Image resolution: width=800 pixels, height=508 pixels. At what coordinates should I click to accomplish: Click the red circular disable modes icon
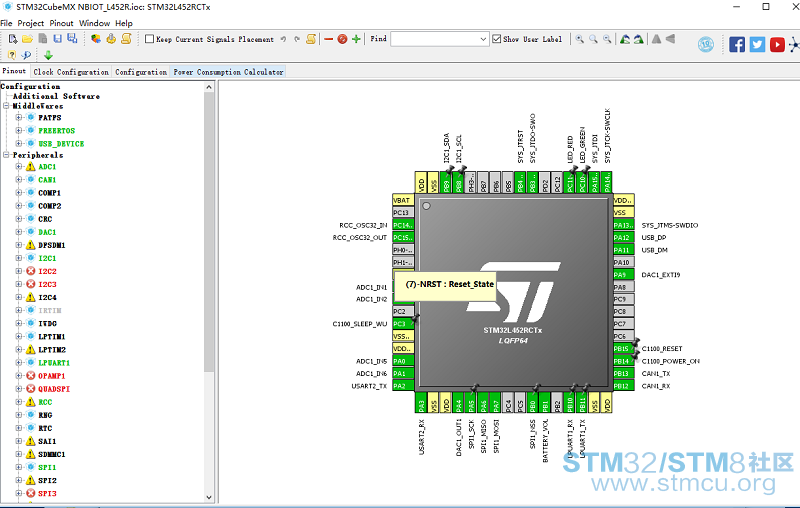[x=342, y=39]
